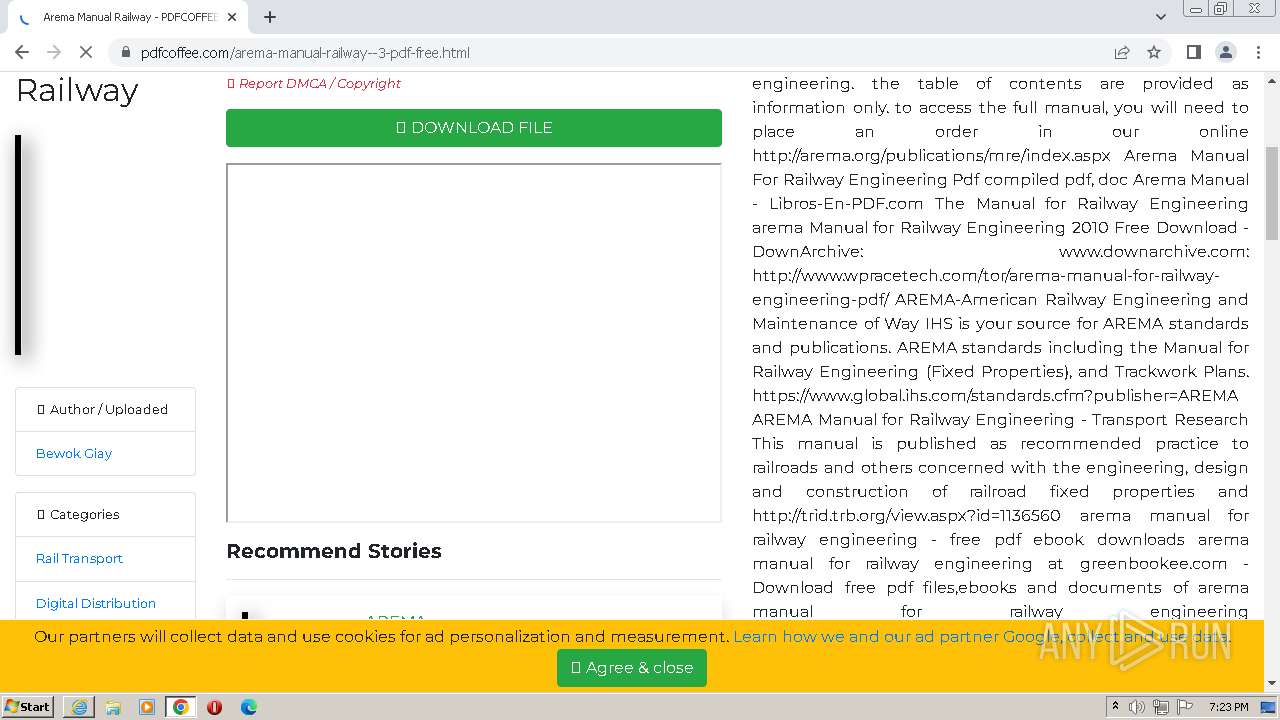Open the network tray icon
The height and width of the screenshot is (720, 1280).
point(1161,707)
